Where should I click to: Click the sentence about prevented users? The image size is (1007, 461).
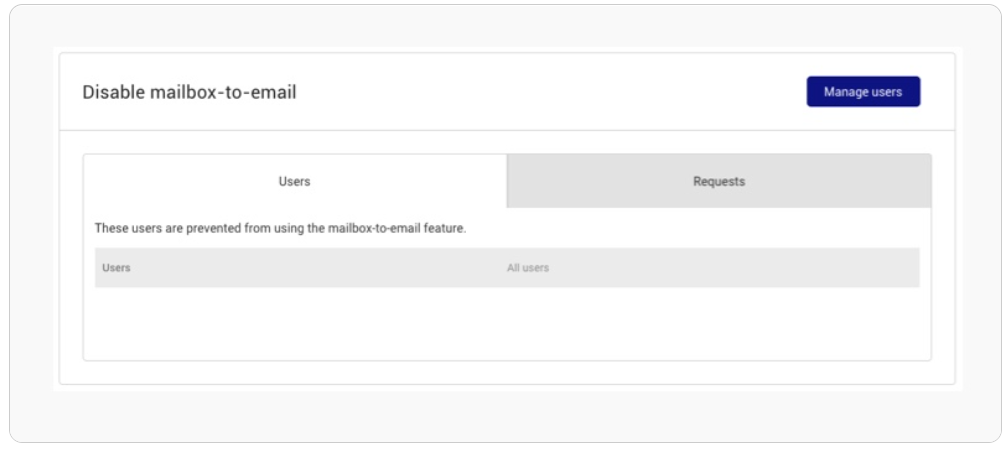click(281, 228)
